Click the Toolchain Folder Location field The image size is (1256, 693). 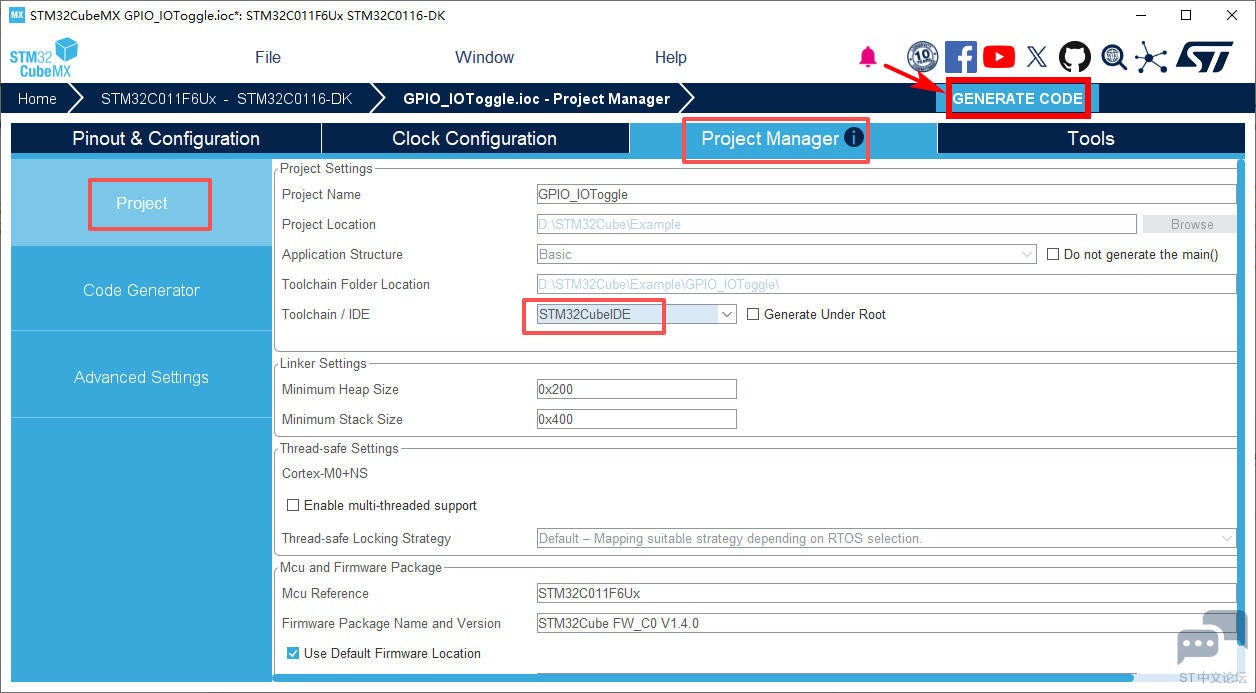(x=886, y=284)
